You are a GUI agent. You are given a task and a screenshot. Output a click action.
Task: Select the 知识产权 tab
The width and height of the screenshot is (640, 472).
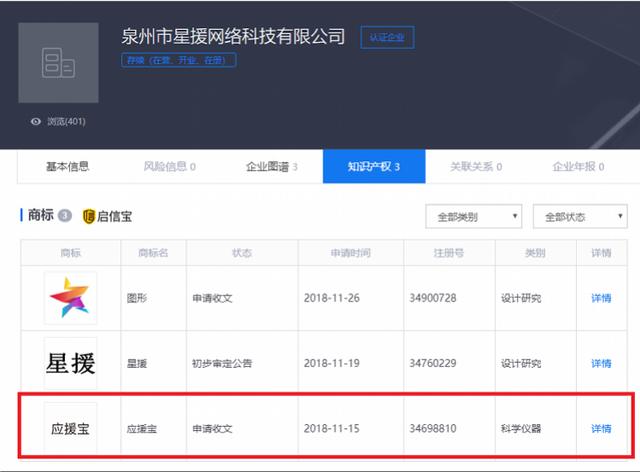point(374,167)
